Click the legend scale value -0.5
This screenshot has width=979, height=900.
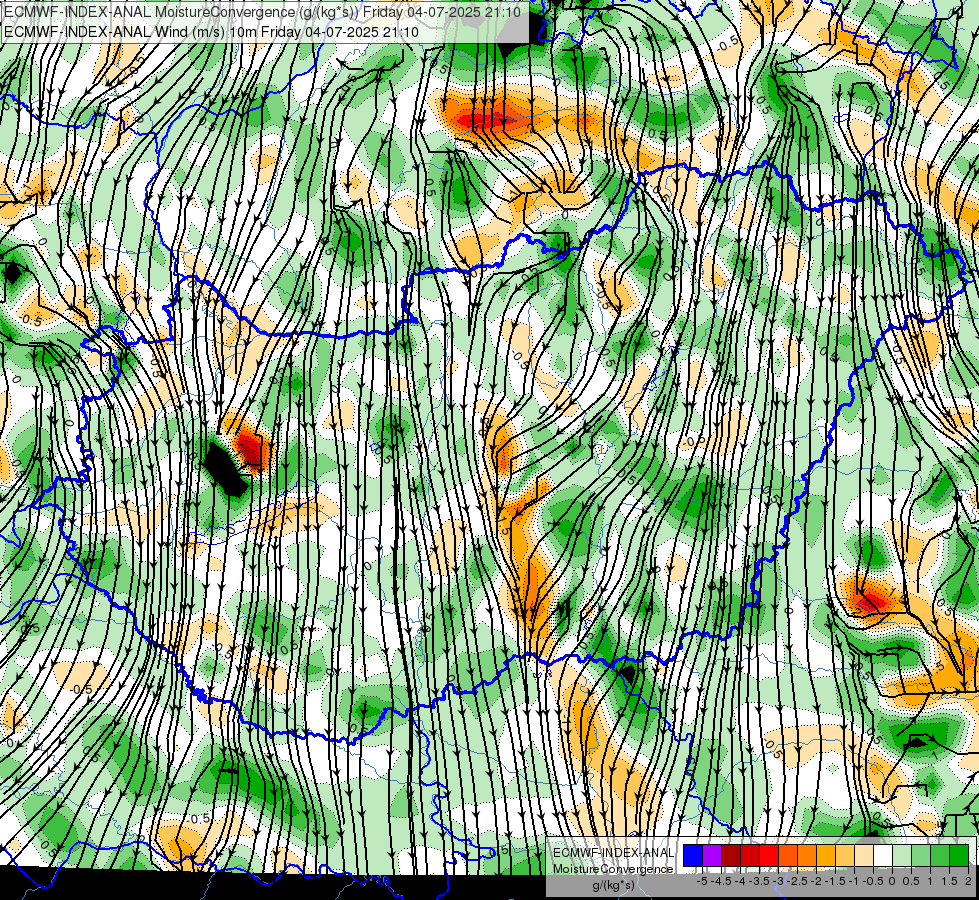click(873, 881)
